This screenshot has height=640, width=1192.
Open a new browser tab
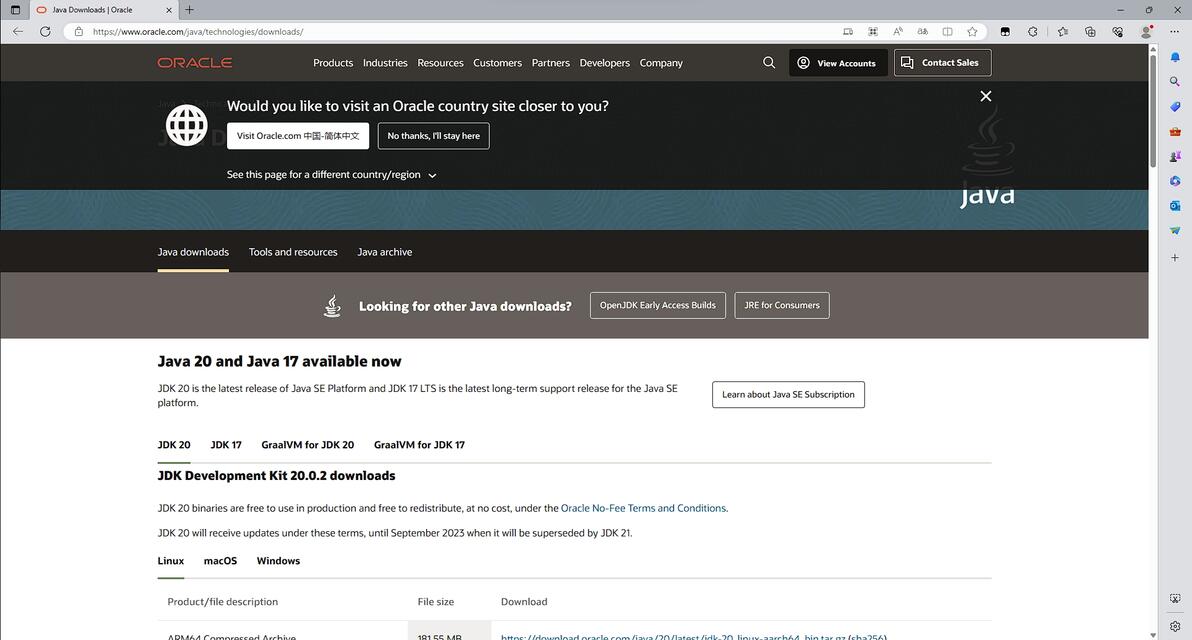[x=189, y=10]
